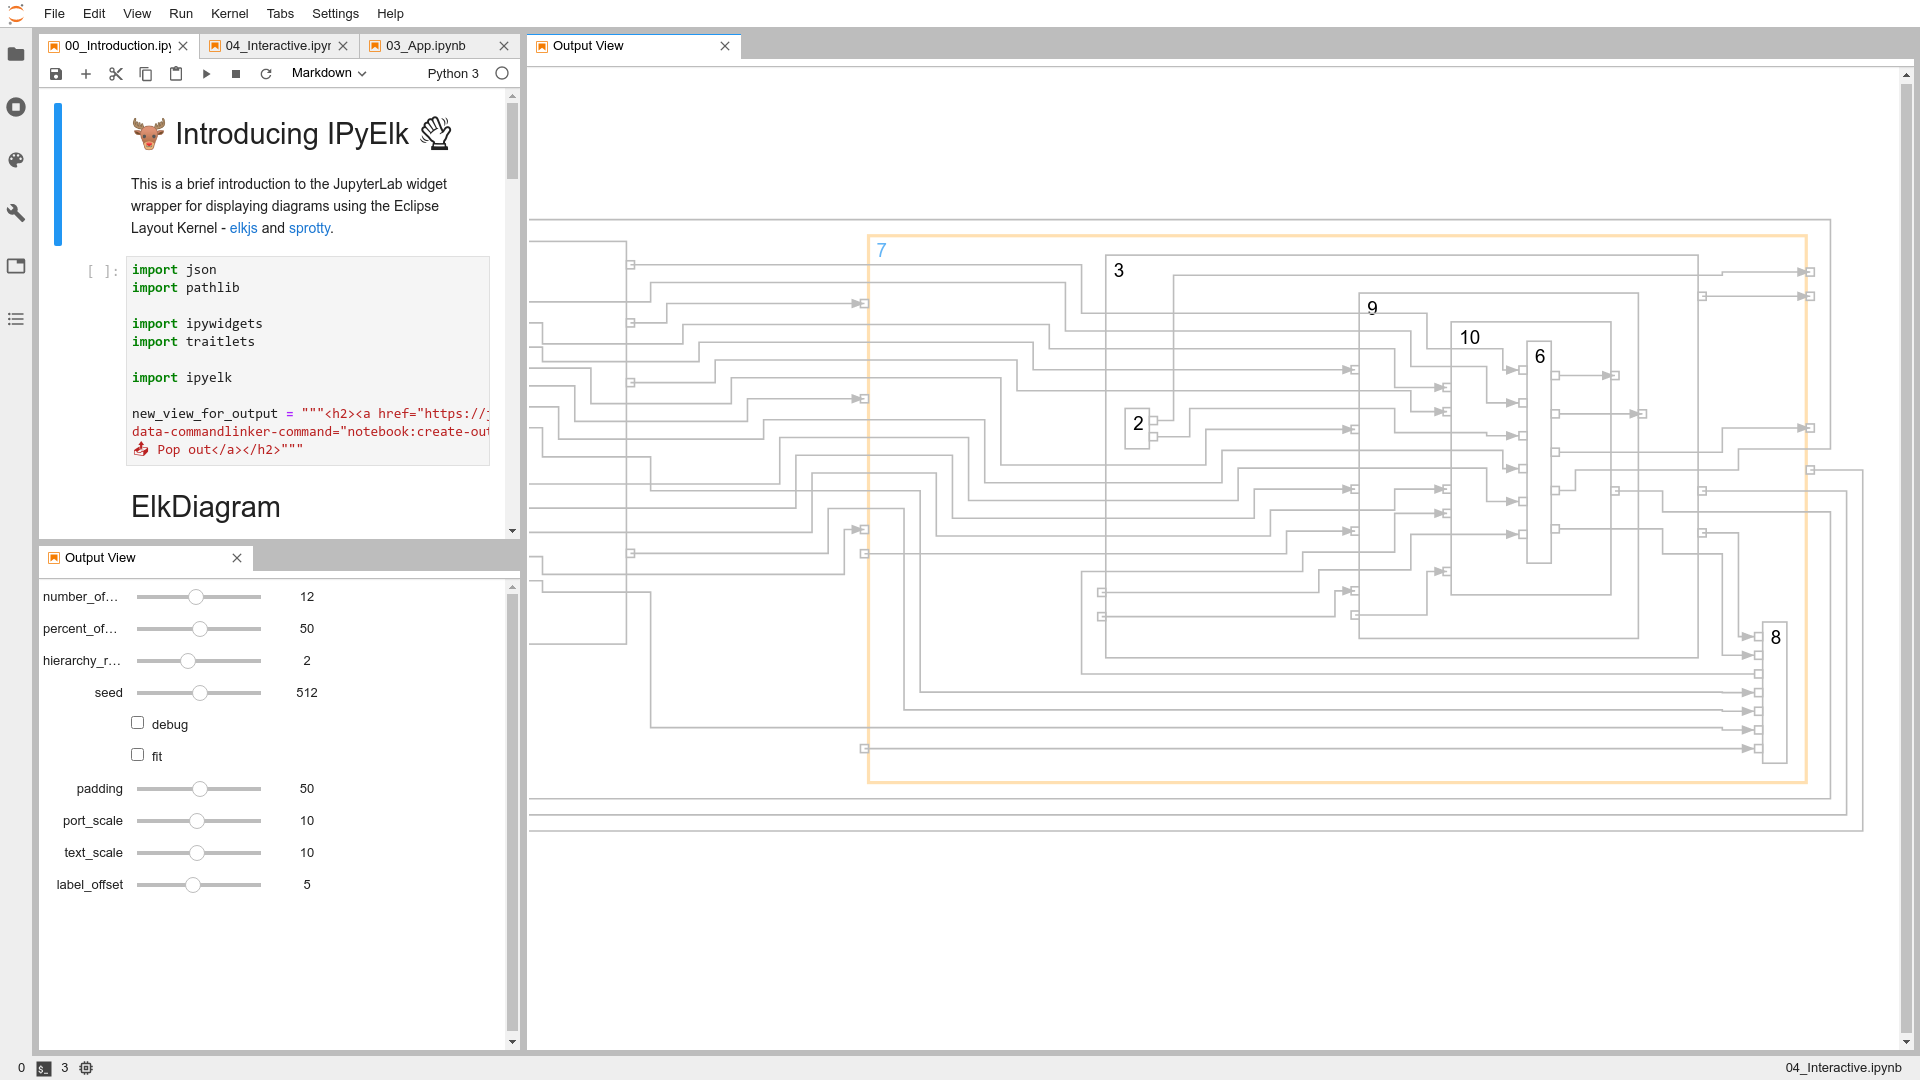Open the Table of Contents panel

click(x=16, y=319)
